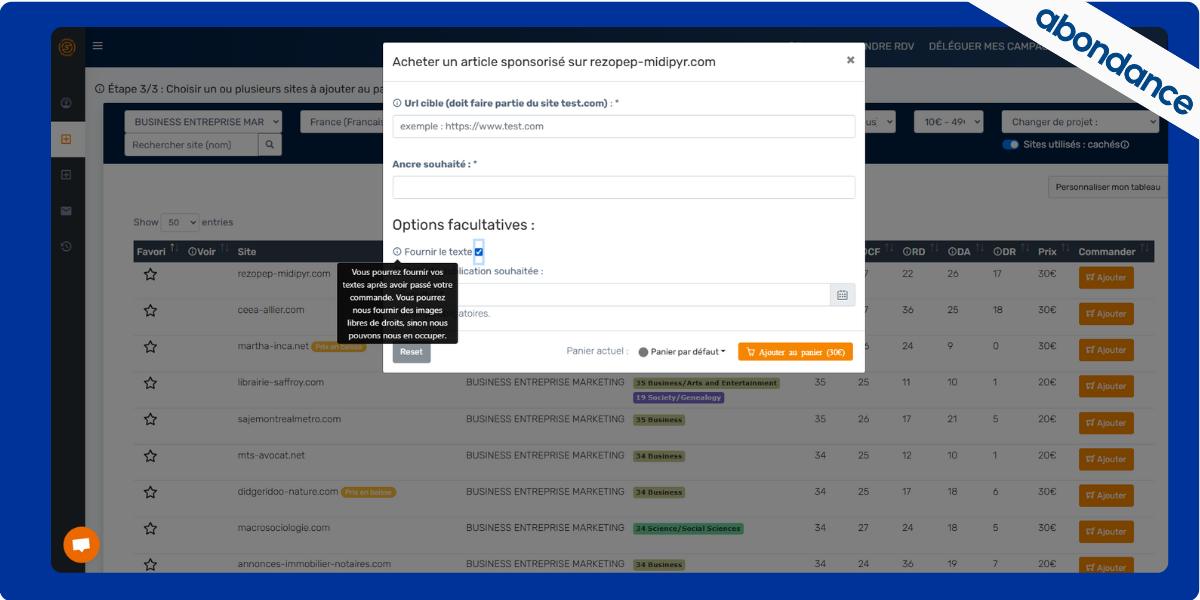The image size is (1200, 600).
Task: Click Ajouter for sajemontrealmetro.com
Action: pyautogui.click(x=1106, y=423)
